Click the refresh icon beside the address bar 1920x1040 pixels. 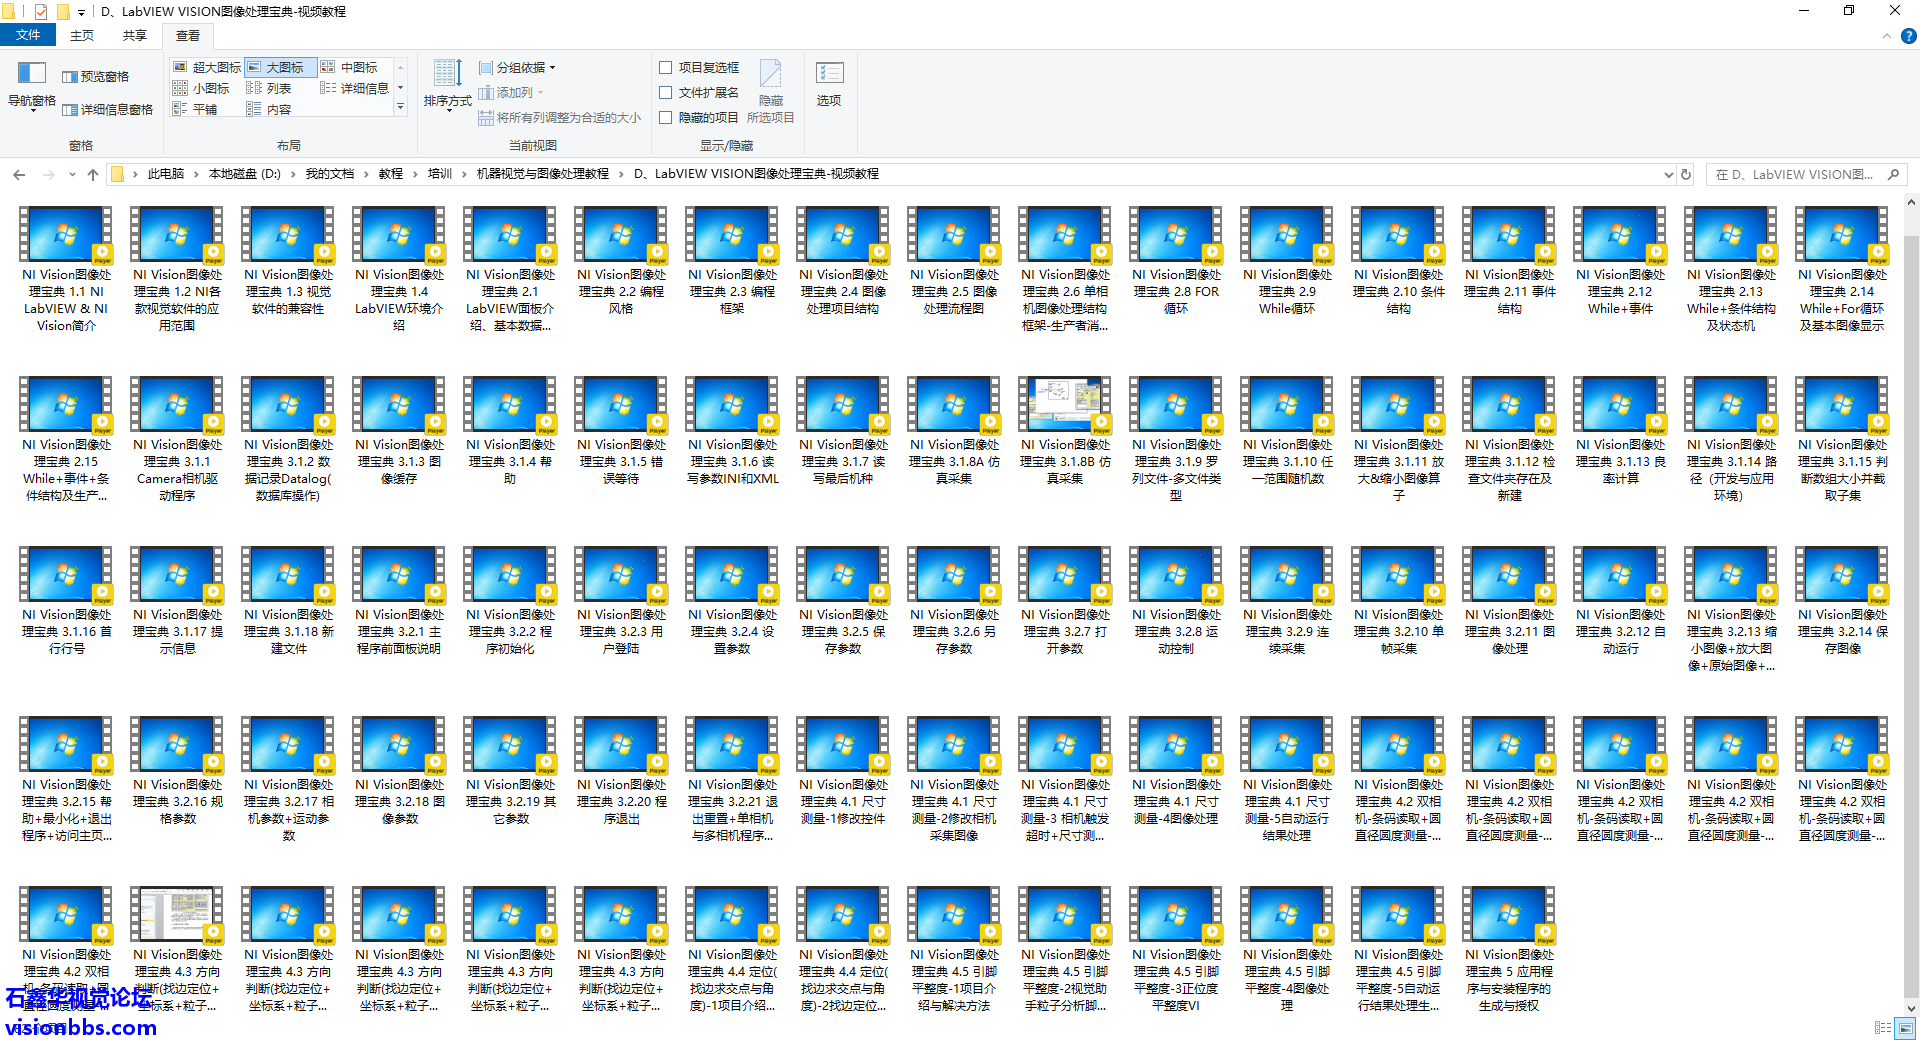pos(1686,174)
